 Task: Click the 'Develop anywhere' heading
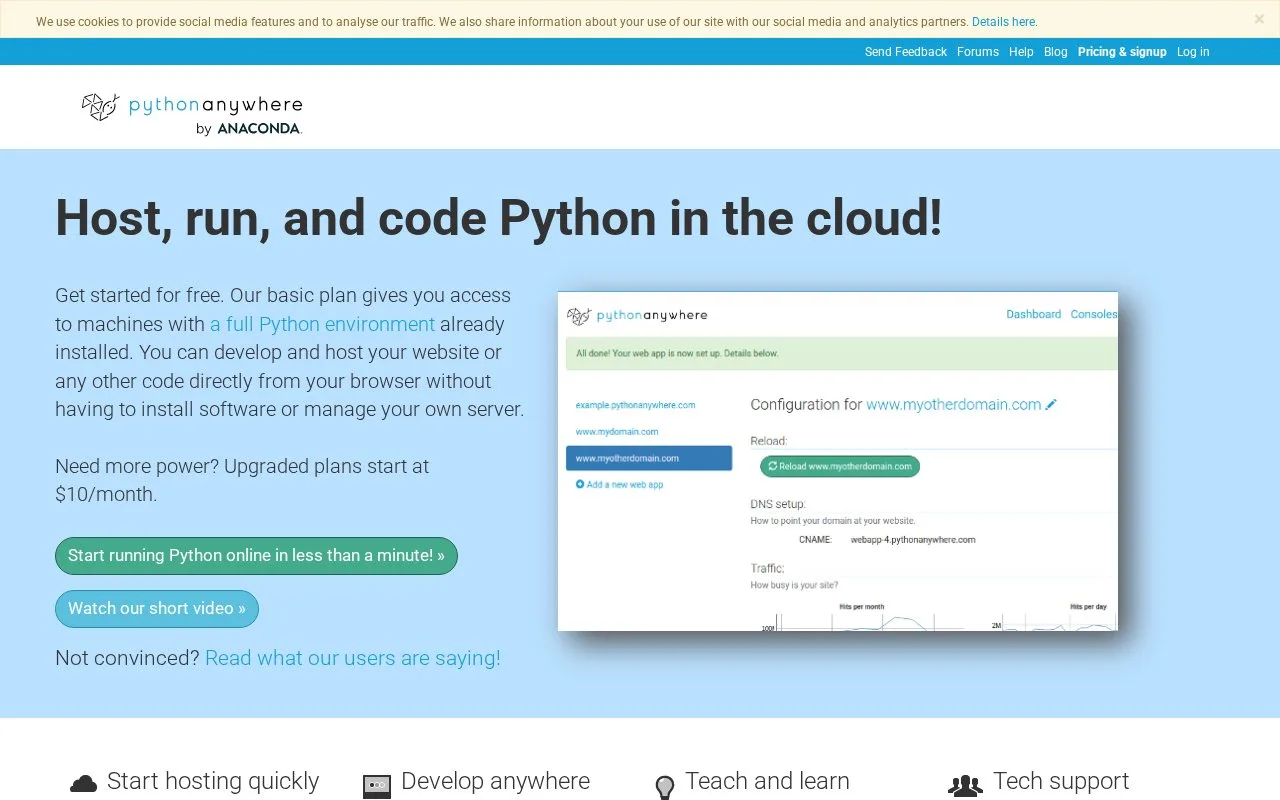495,781
